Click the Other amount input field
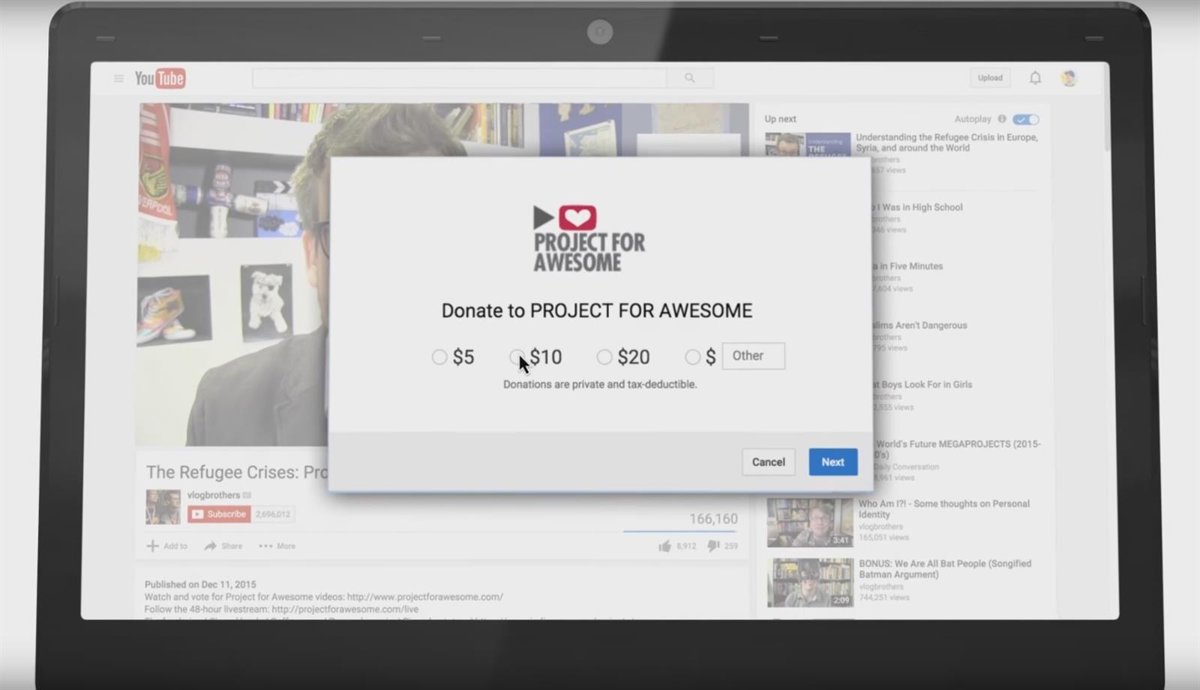 click(753, 356)
